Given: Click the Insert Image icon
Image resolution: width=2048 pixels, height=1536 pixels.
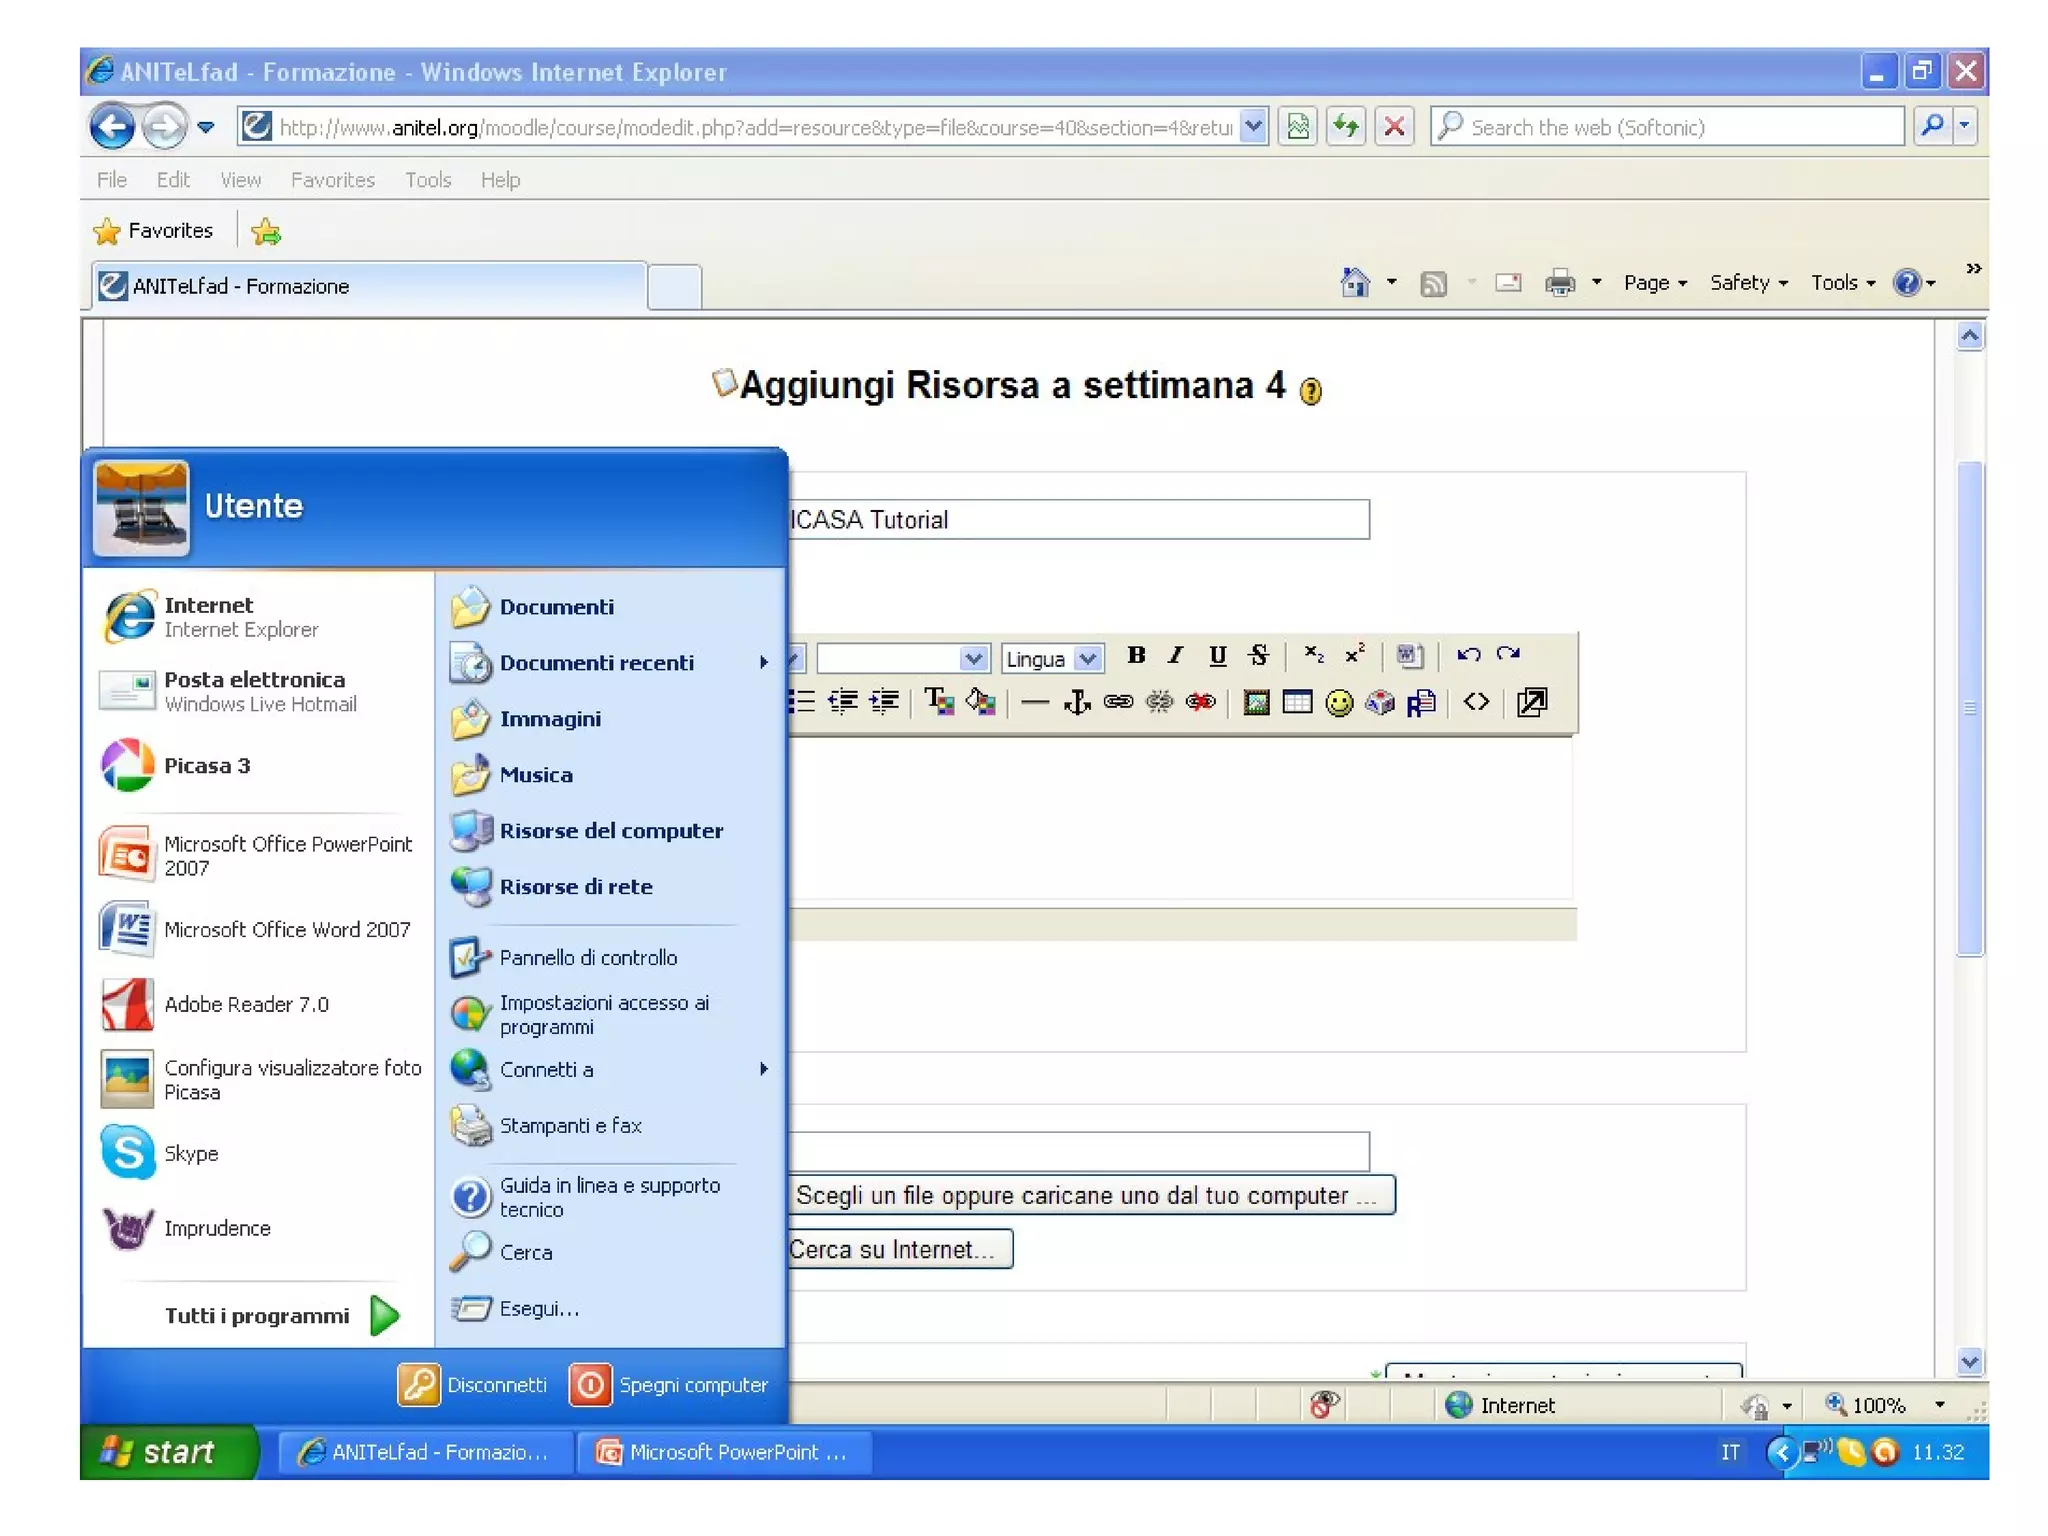Looking at the screenshot, I should [x=1256, y=702].
